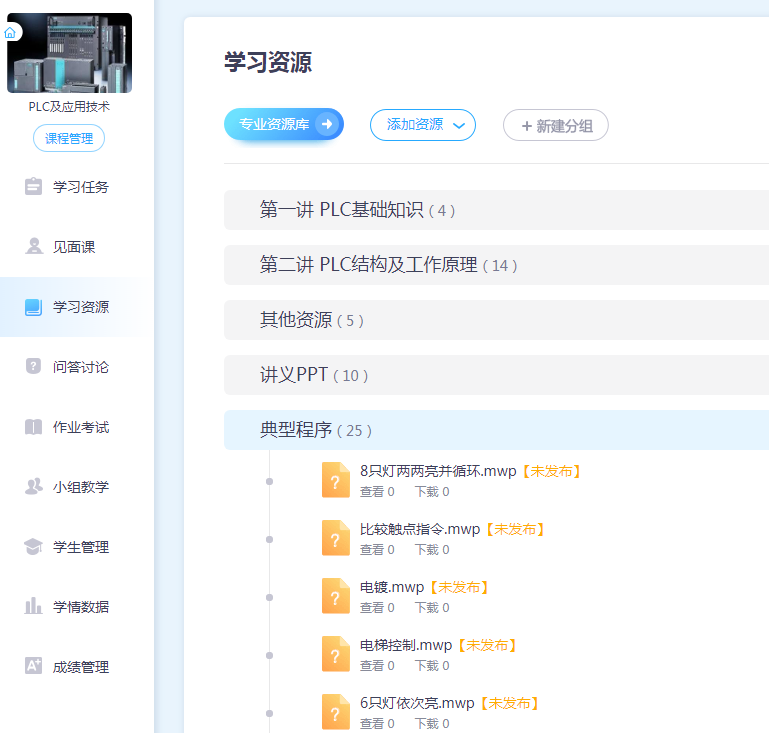Click the PLC及应用技术 course title

click(x=69, y=106)
